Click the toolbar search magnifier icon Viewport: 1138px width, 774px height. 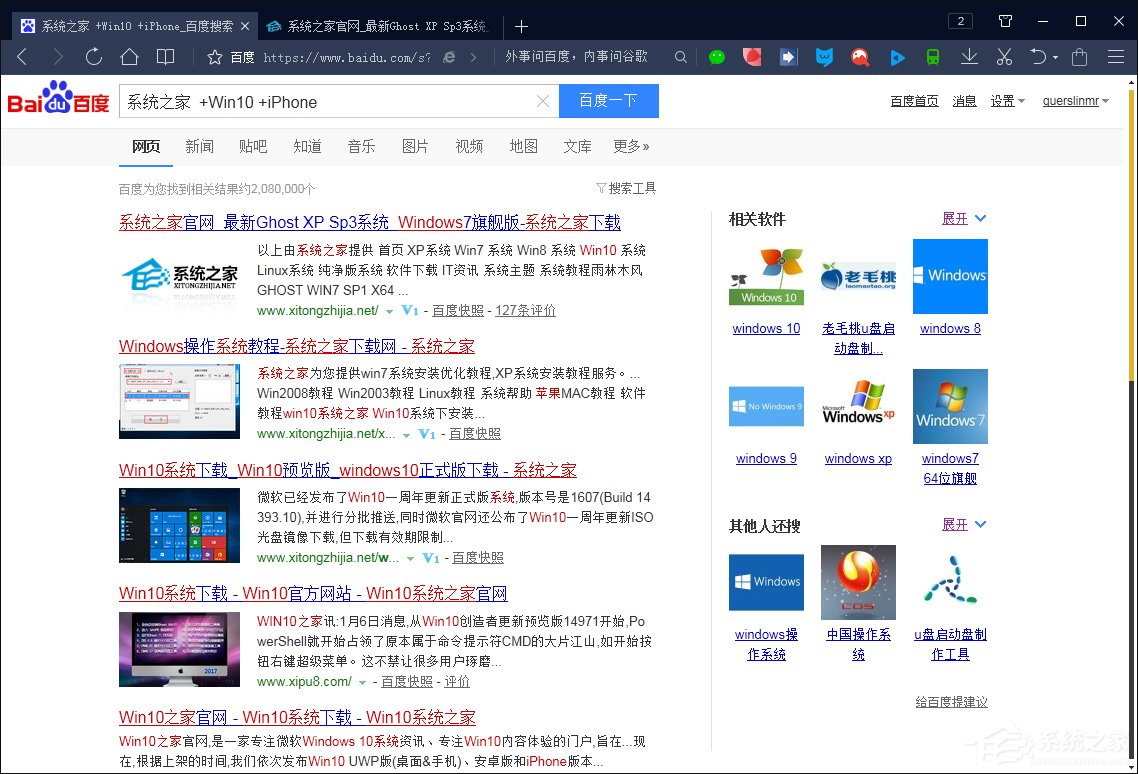680,57
